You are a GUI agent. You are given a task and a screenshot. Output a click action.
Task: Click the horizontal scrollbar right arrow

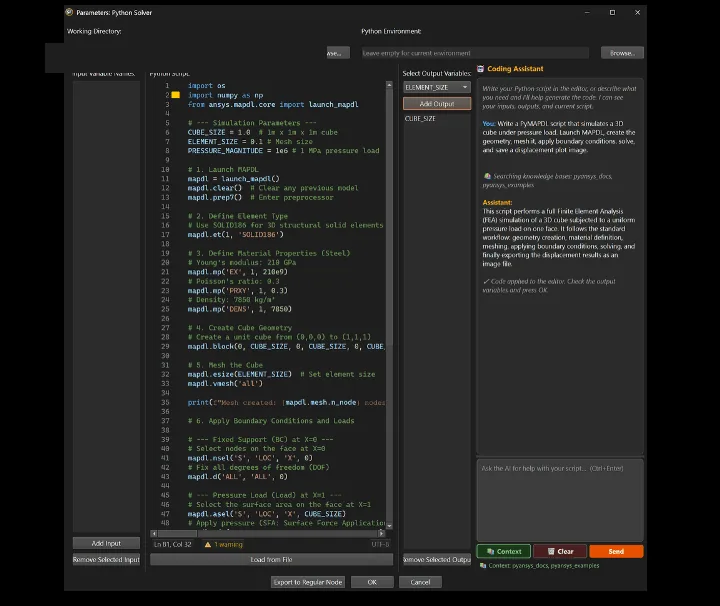381,533
